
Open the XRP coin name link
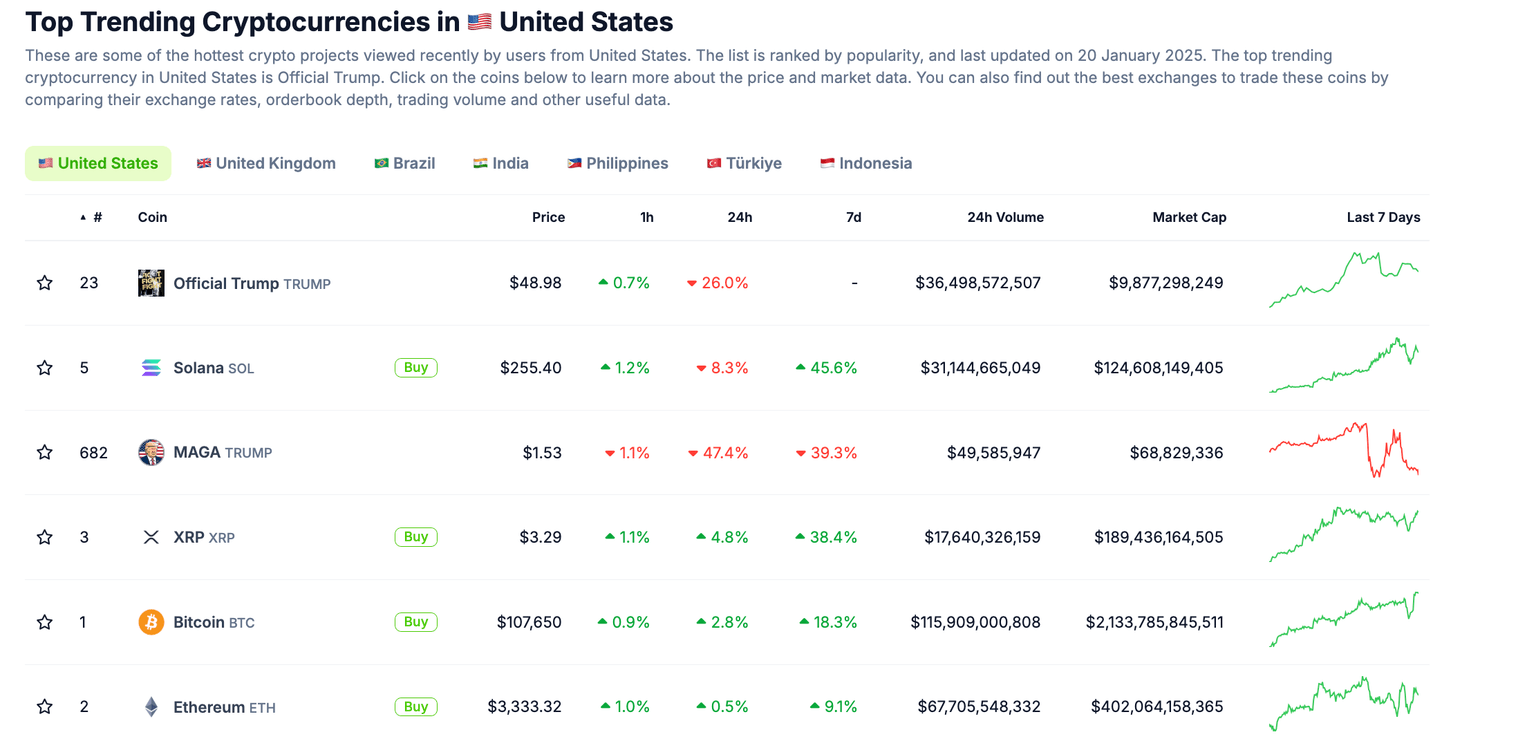pos(188,537)
